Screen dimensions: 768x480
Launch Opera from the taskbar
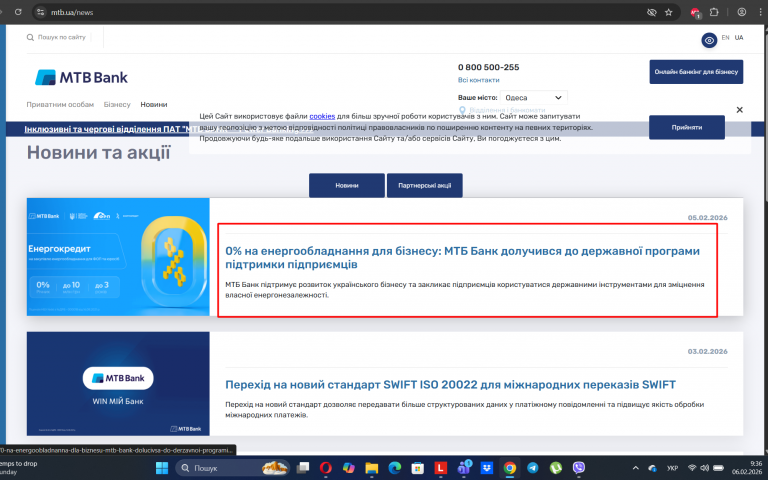[x=326, y=468]
